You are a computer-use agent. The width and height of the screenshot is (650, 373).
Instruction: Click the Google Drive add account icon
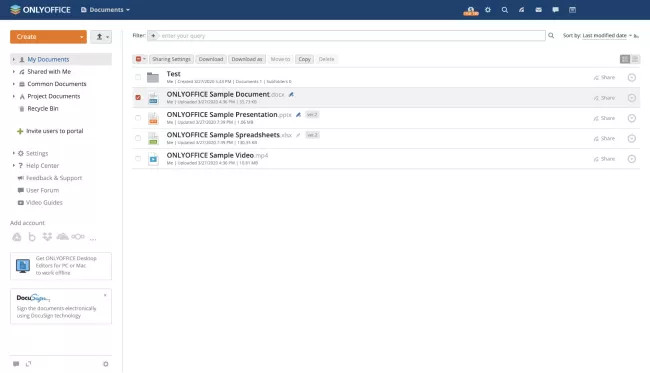17,237
